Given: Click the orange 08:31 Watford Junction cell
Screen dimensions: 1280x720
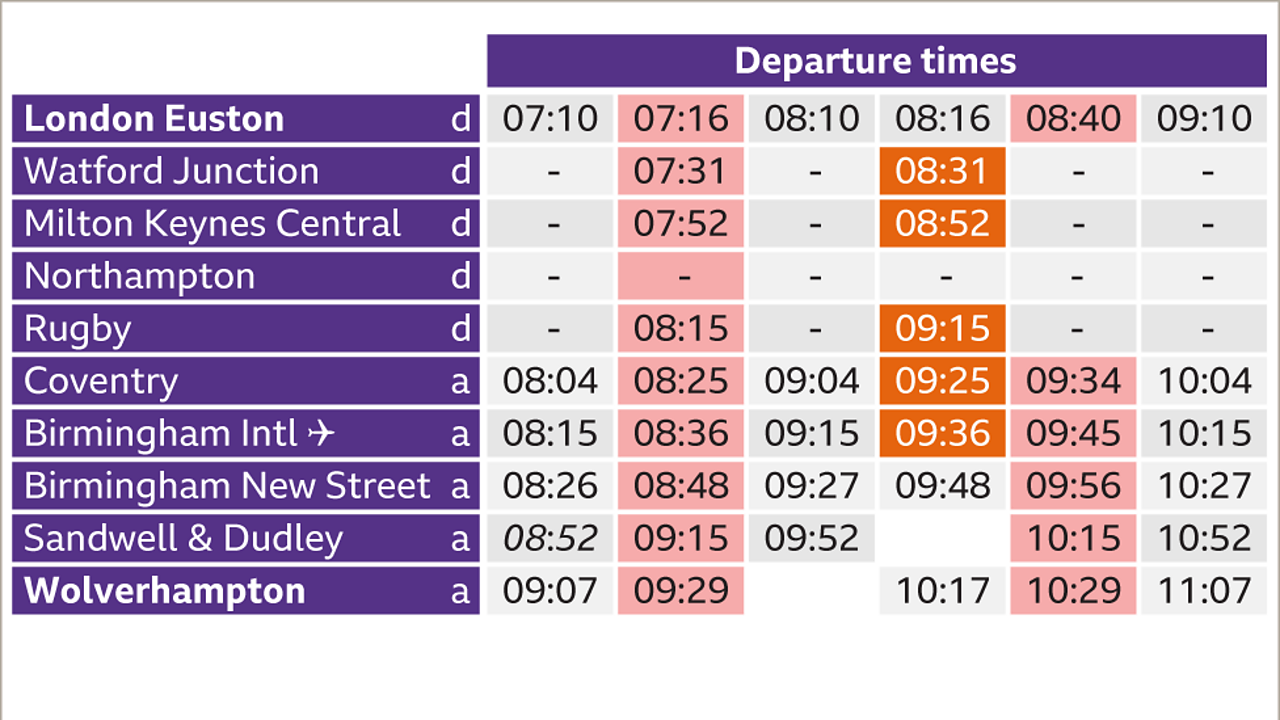Looking at the screenshot, I should coord(942,171).
